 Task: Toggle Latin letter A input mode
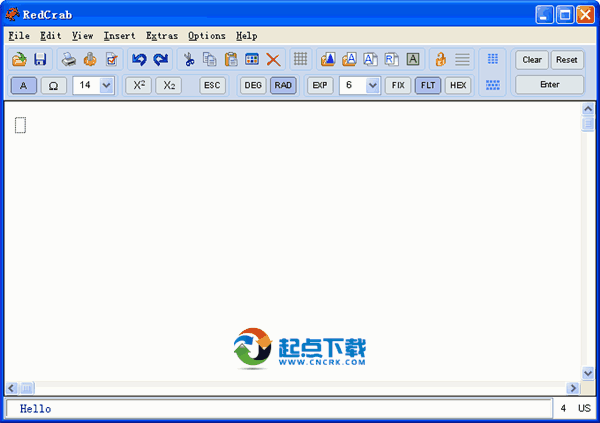(x=24, y=85)
